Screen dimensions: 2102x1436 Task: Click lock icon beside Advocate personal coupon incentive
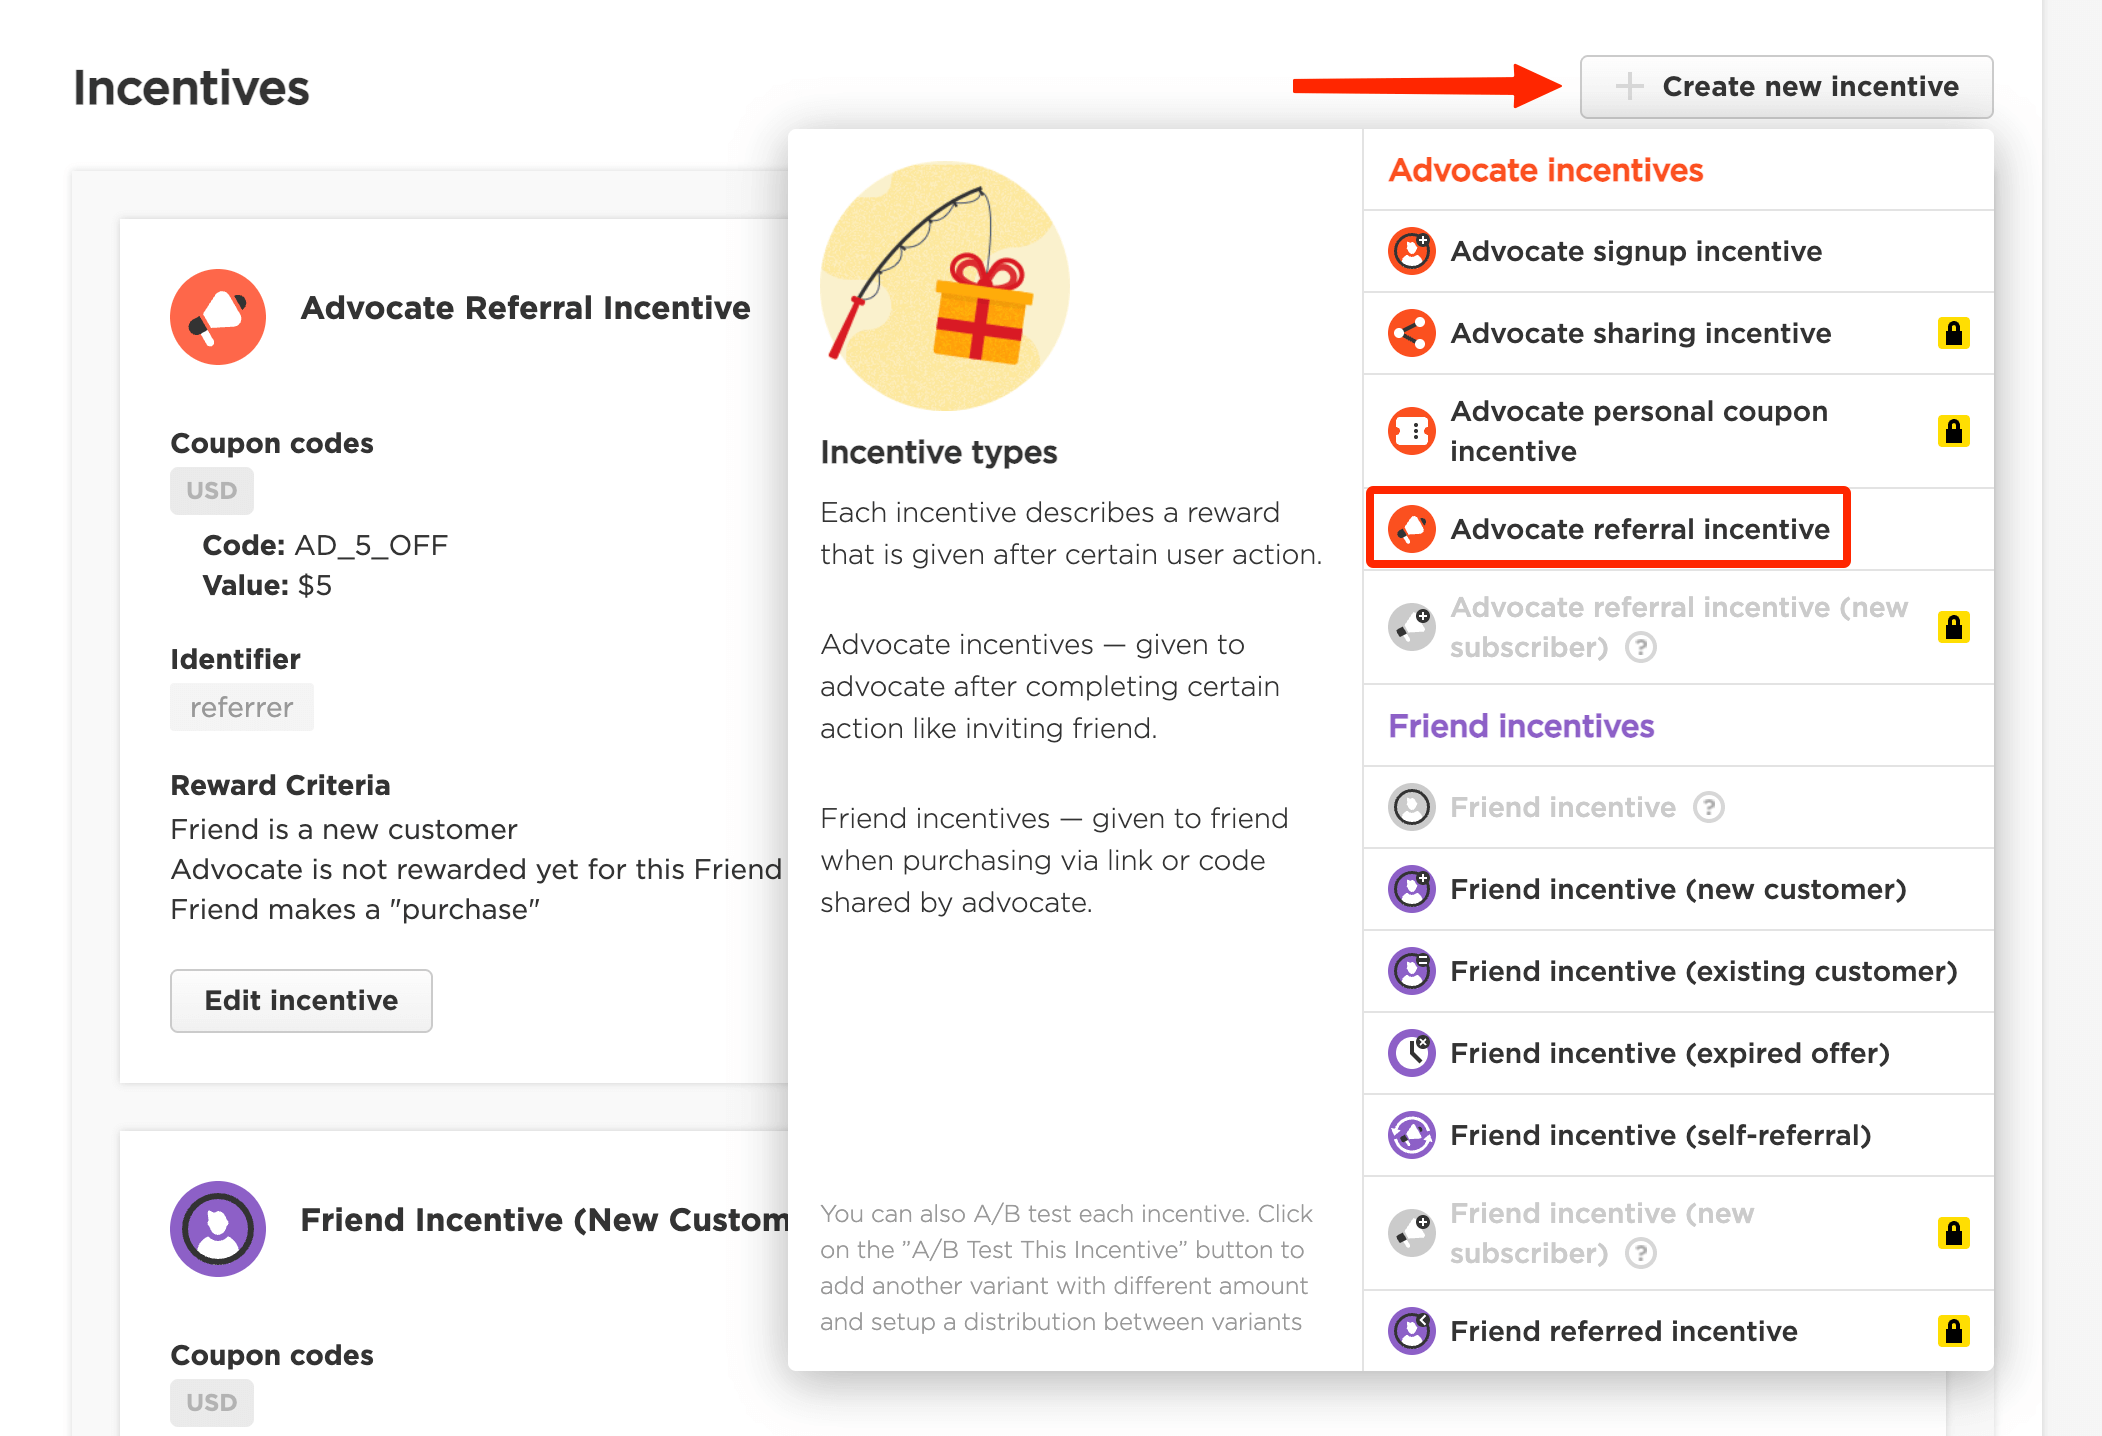click(x=1953, y=431)
